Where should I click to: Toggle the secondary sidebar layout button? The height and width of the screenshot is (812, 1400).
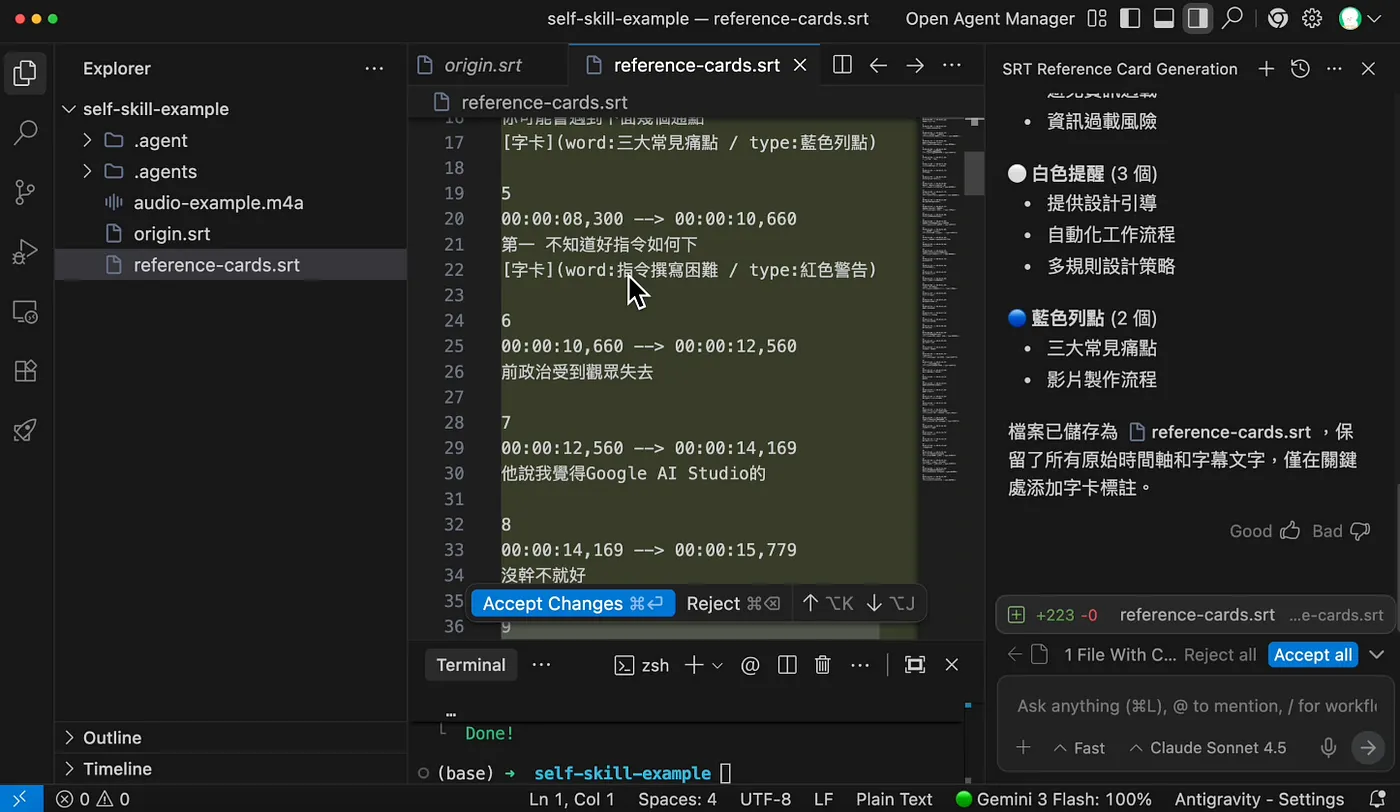1197,18
